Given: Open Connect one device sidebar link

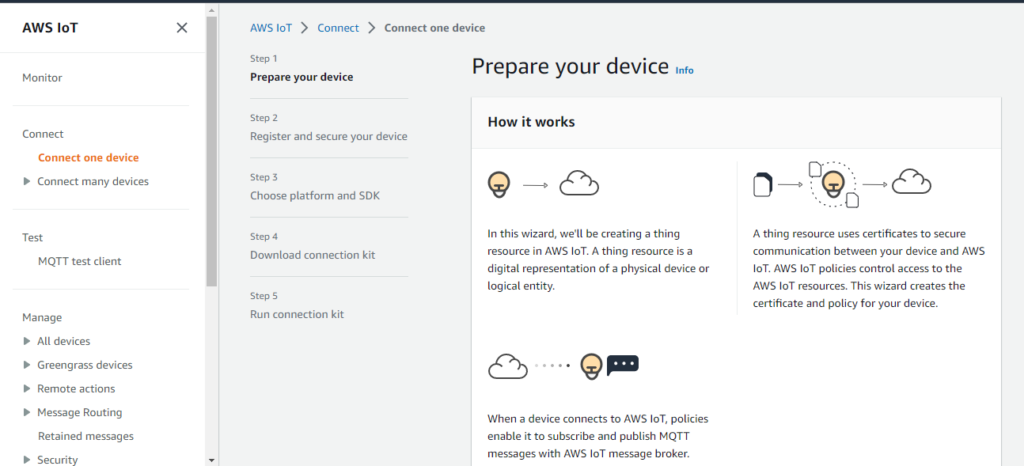Looking at the screenshot, I should [x=88, y=157].
